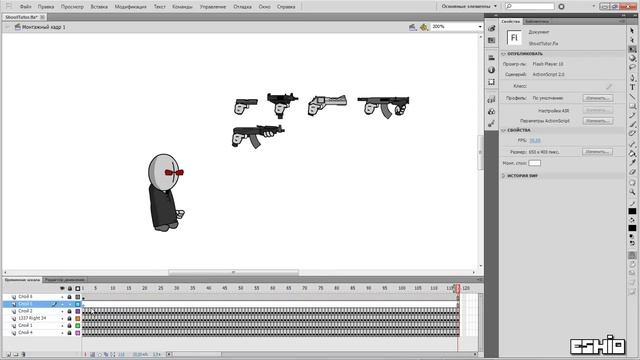The height and width of the screenshot is (360, 640).
Task: Select the Deco tool
Action: [632, 133]
